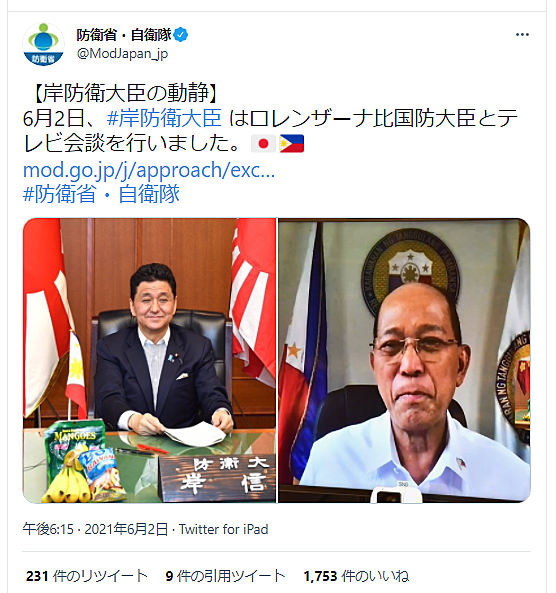Open the tweet timestamp 午後6:15
This screenshot has width=556, height=593.
point(48,529)
